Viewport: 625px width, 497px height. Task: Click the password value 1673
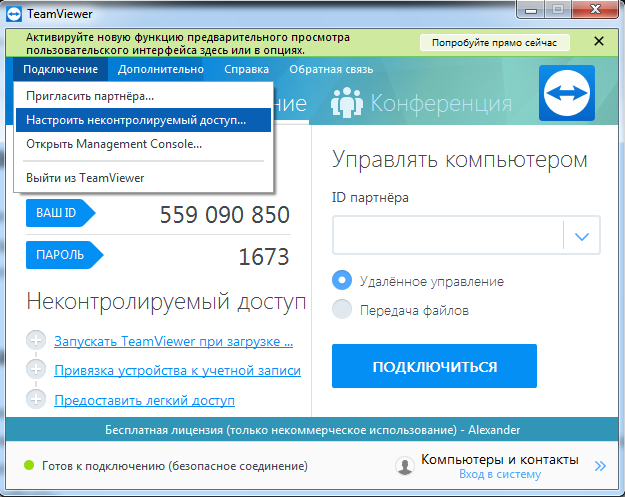263,257
